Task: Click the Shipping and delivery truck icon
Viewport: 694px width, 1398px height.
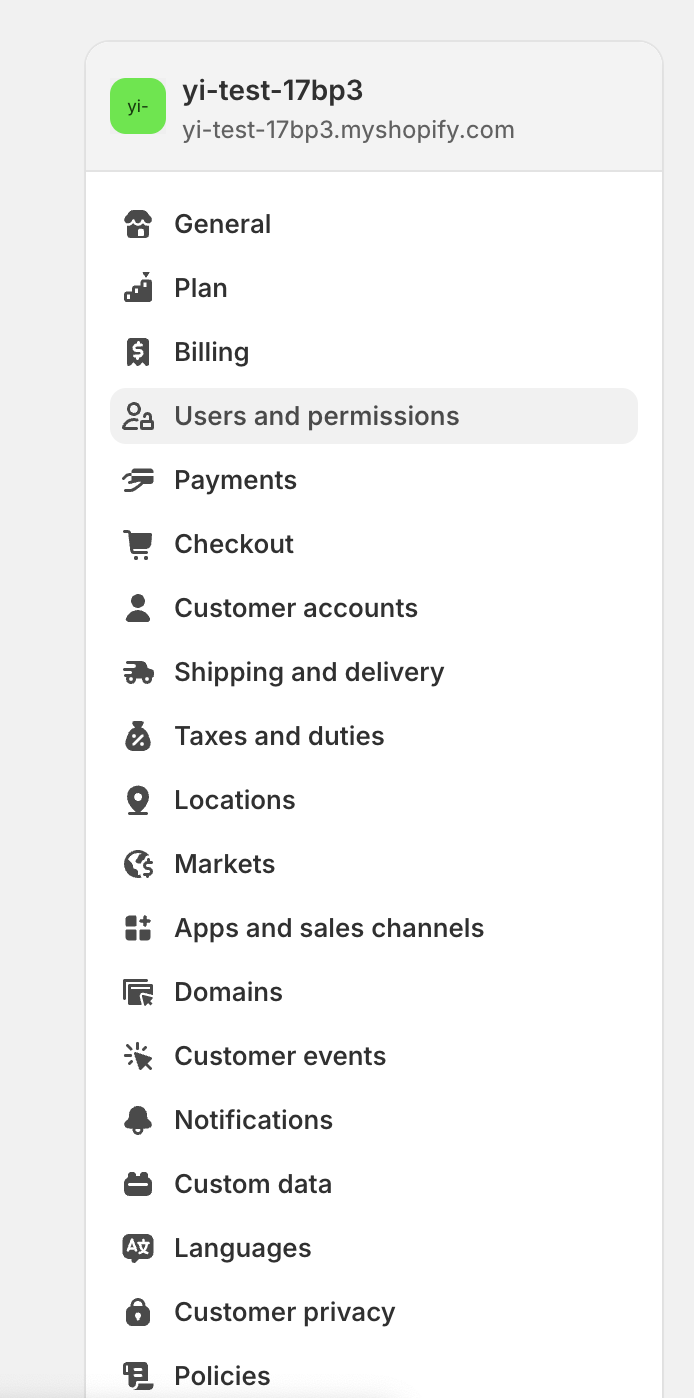Action: (138, 672)
